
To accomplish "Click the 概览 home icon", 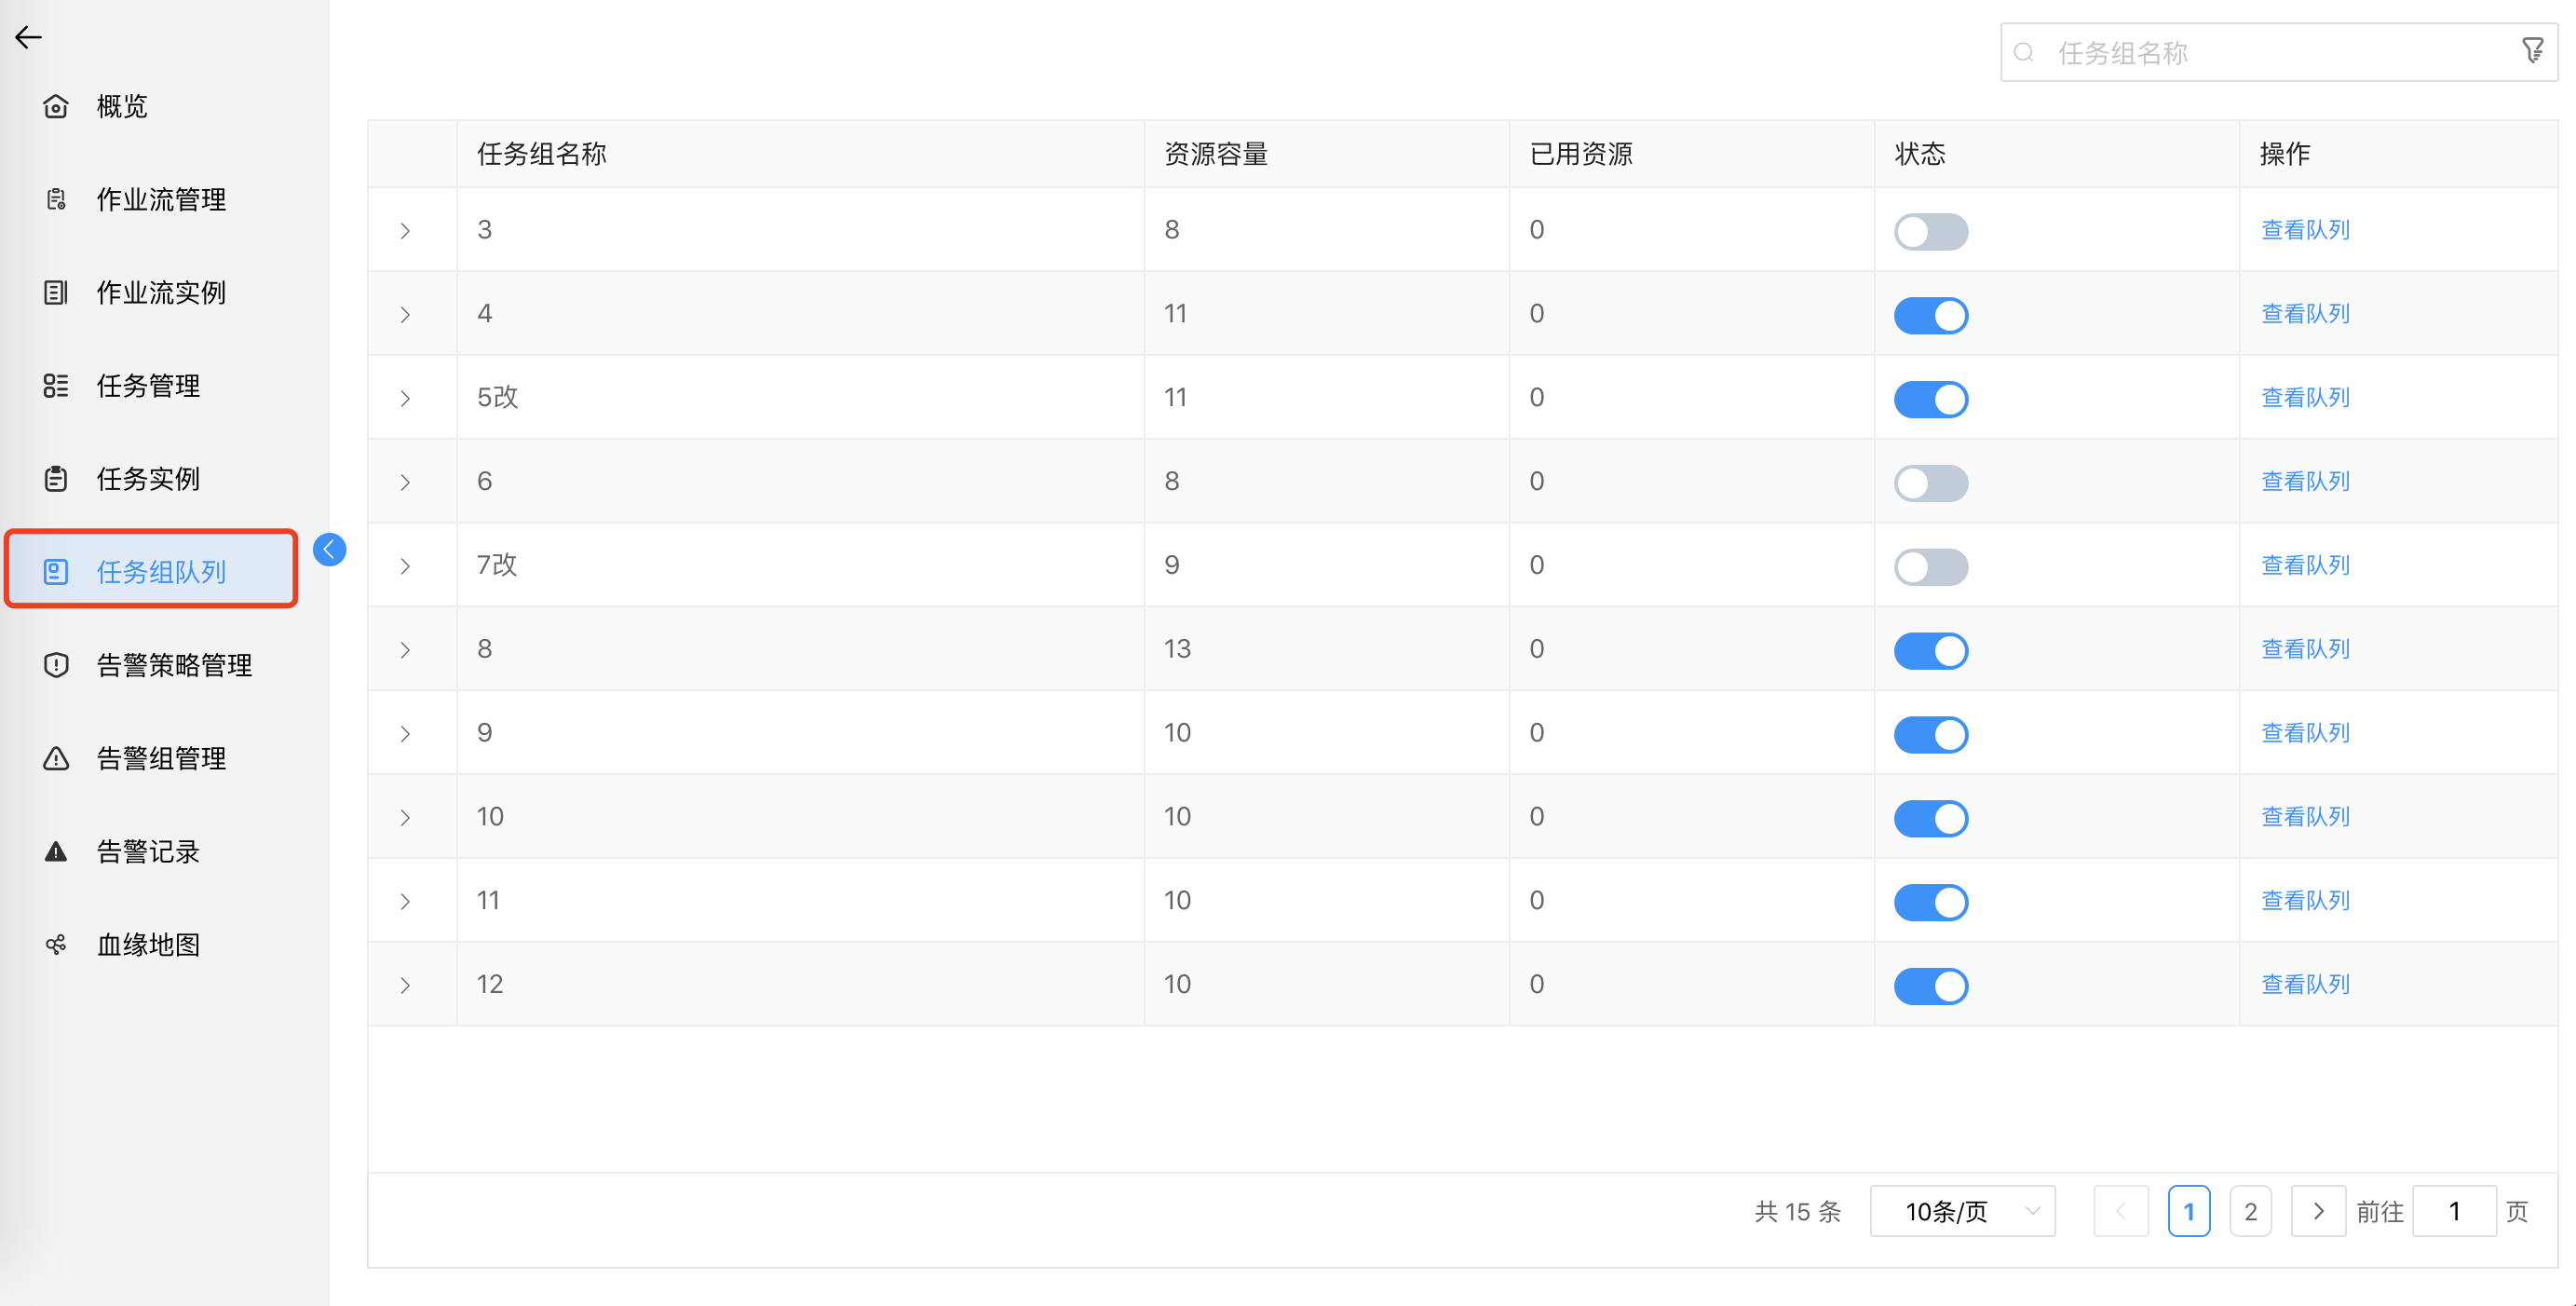I will (x=56, y=106).
